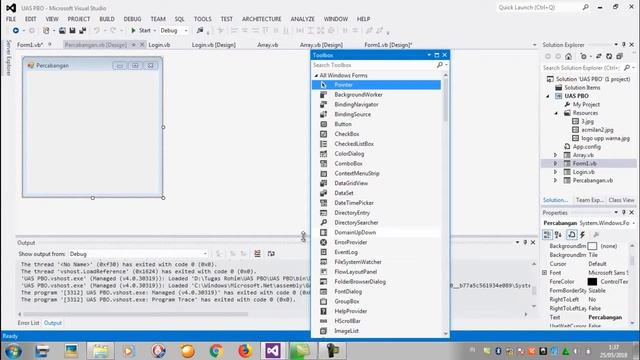Select the ComboBox control

point(376,164)
